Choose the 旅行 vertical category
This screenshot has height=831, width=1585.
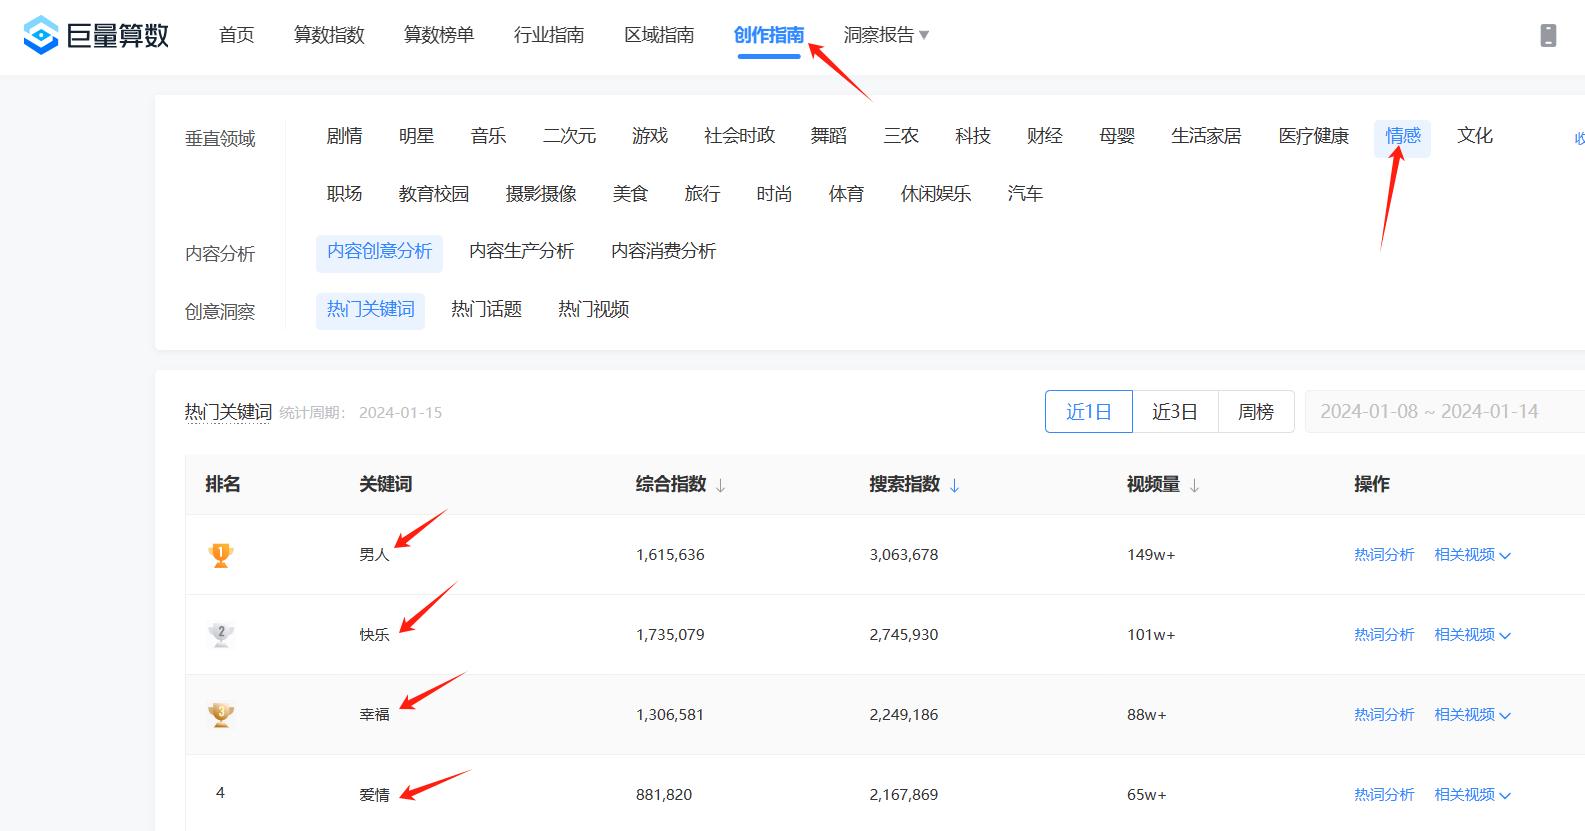coord(702,194)
